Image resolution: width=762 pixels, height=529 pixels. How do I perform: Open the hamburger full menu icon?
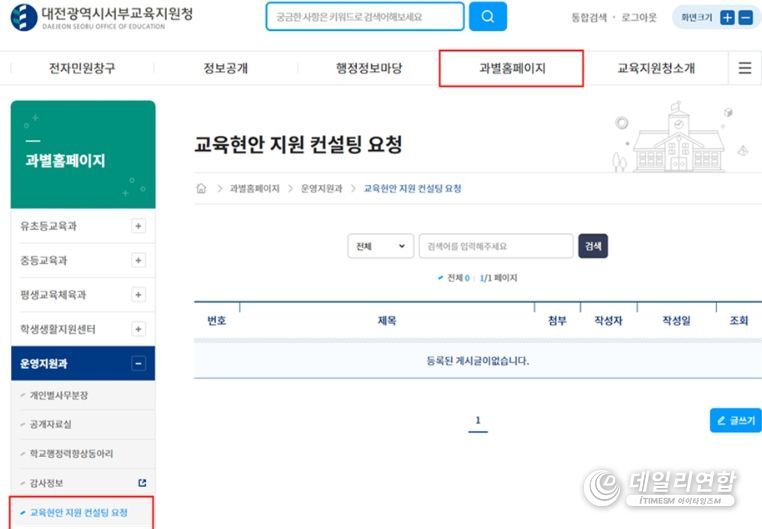click(x=745, y=68)
